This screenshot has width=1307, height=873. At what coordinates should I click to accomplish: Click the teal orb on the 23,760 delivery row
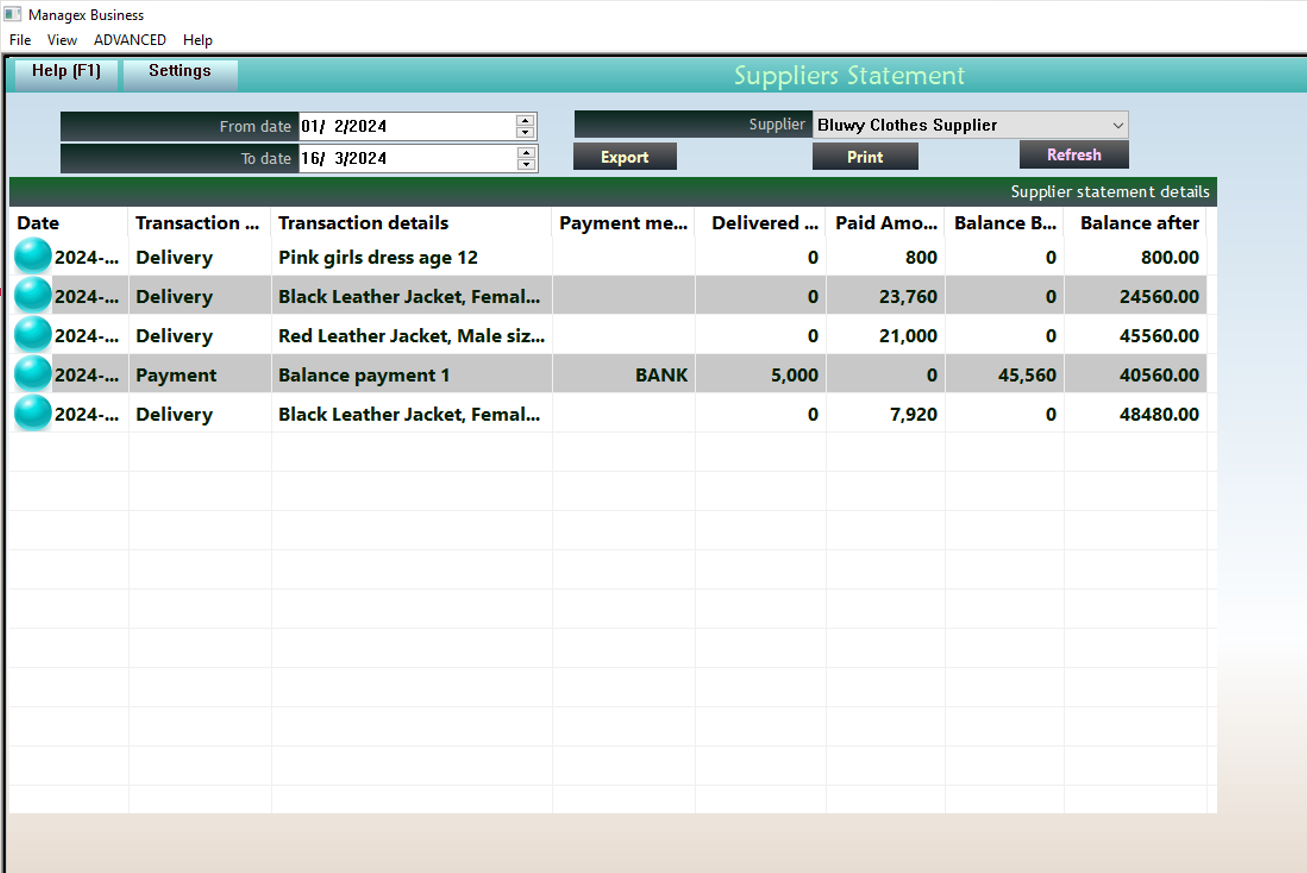(33, 296)
